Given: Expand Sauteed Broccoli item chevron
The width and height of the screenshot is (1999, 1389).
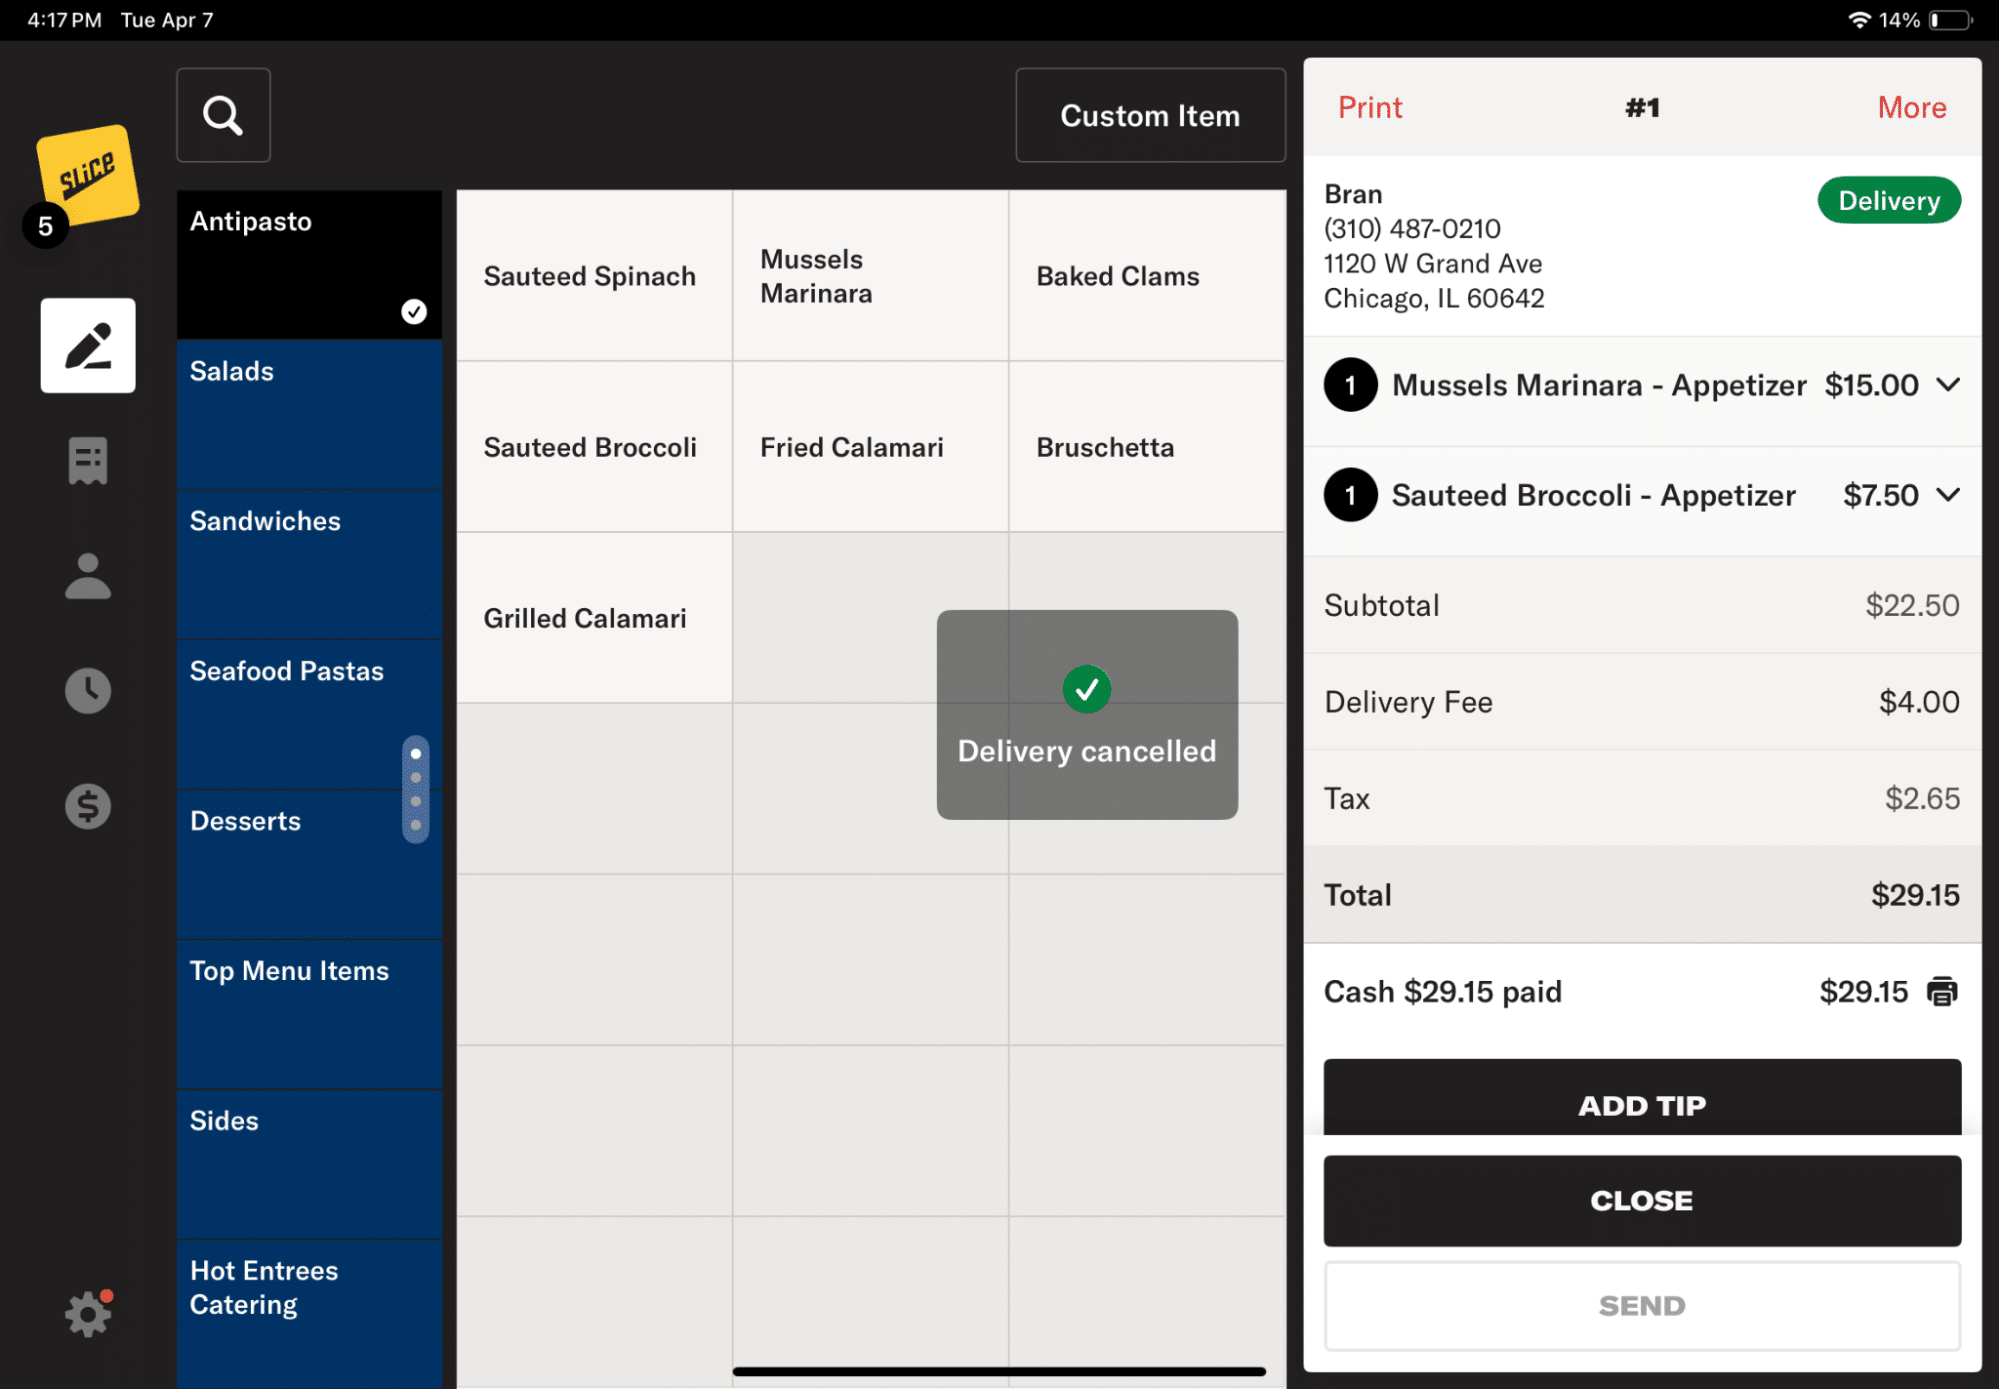Looking at the screenshot, I should [x=1948, y=495].
